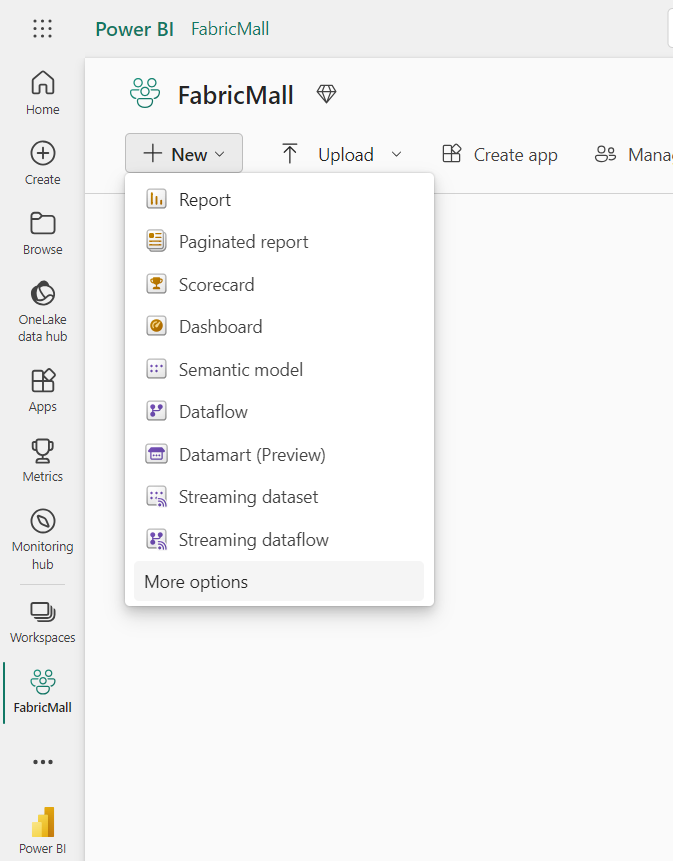Create a new Dashboard
The height and width of the screenshot is (861, 673).
(279, 327)
